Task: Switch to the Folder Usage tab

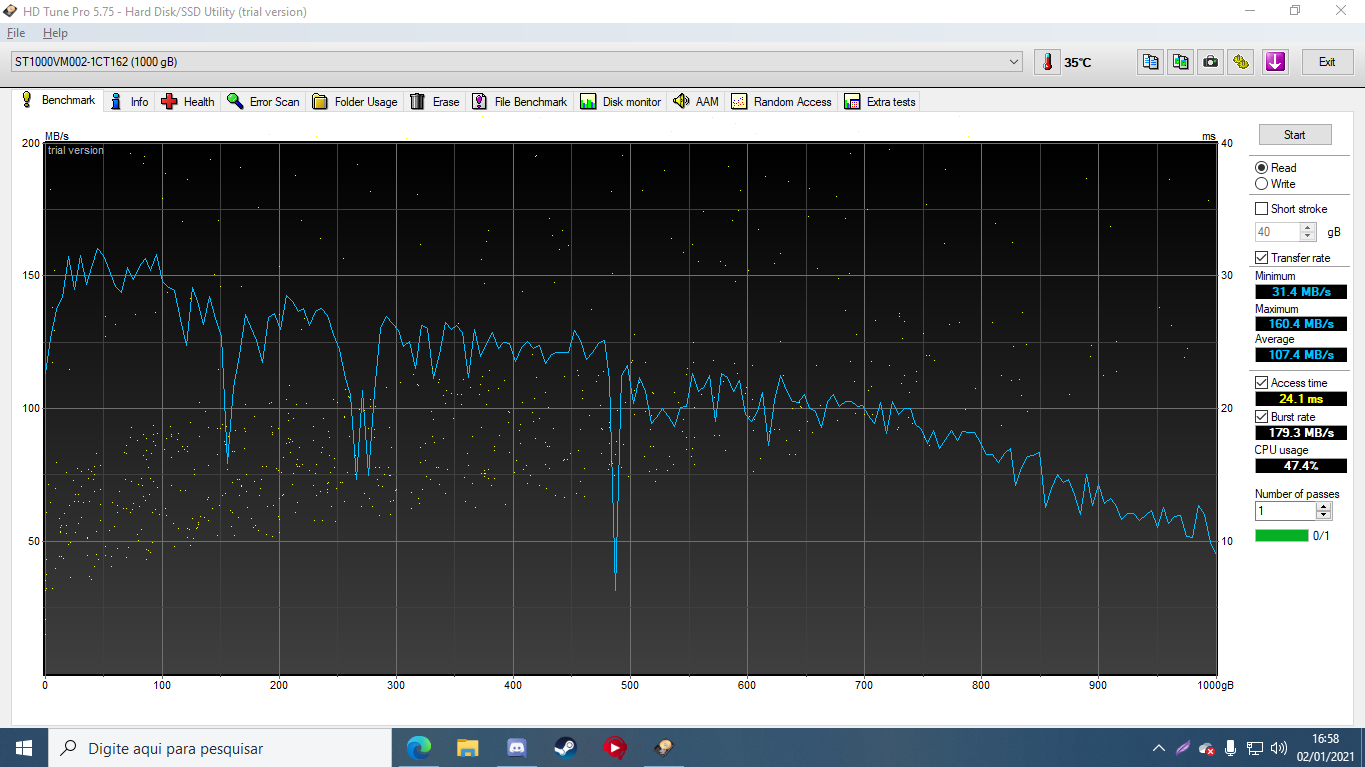Action: pyautogui.click(x=355, y=102)
